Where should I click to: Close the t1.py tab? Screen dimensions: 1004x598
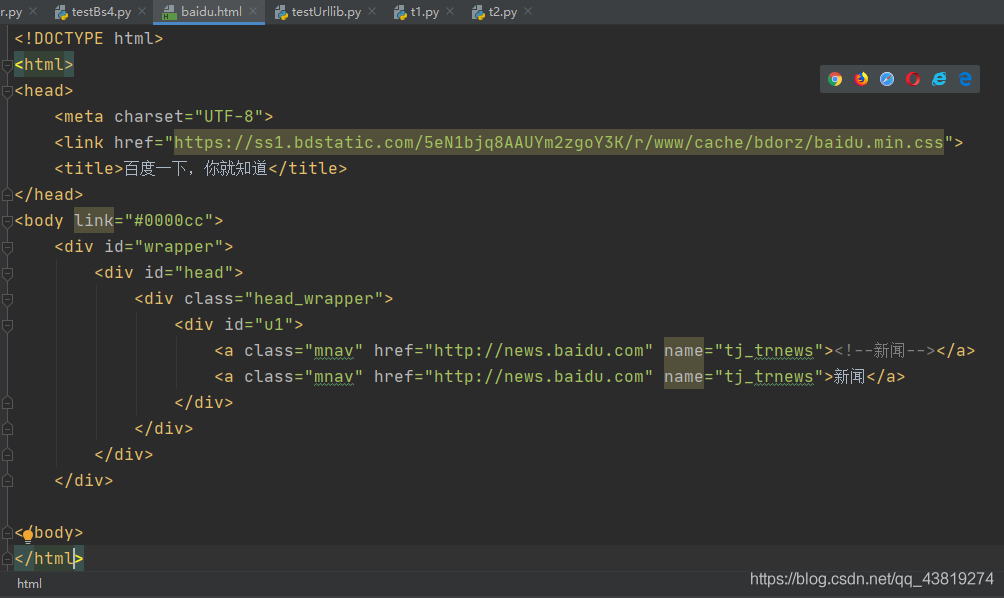click(450, 12)
